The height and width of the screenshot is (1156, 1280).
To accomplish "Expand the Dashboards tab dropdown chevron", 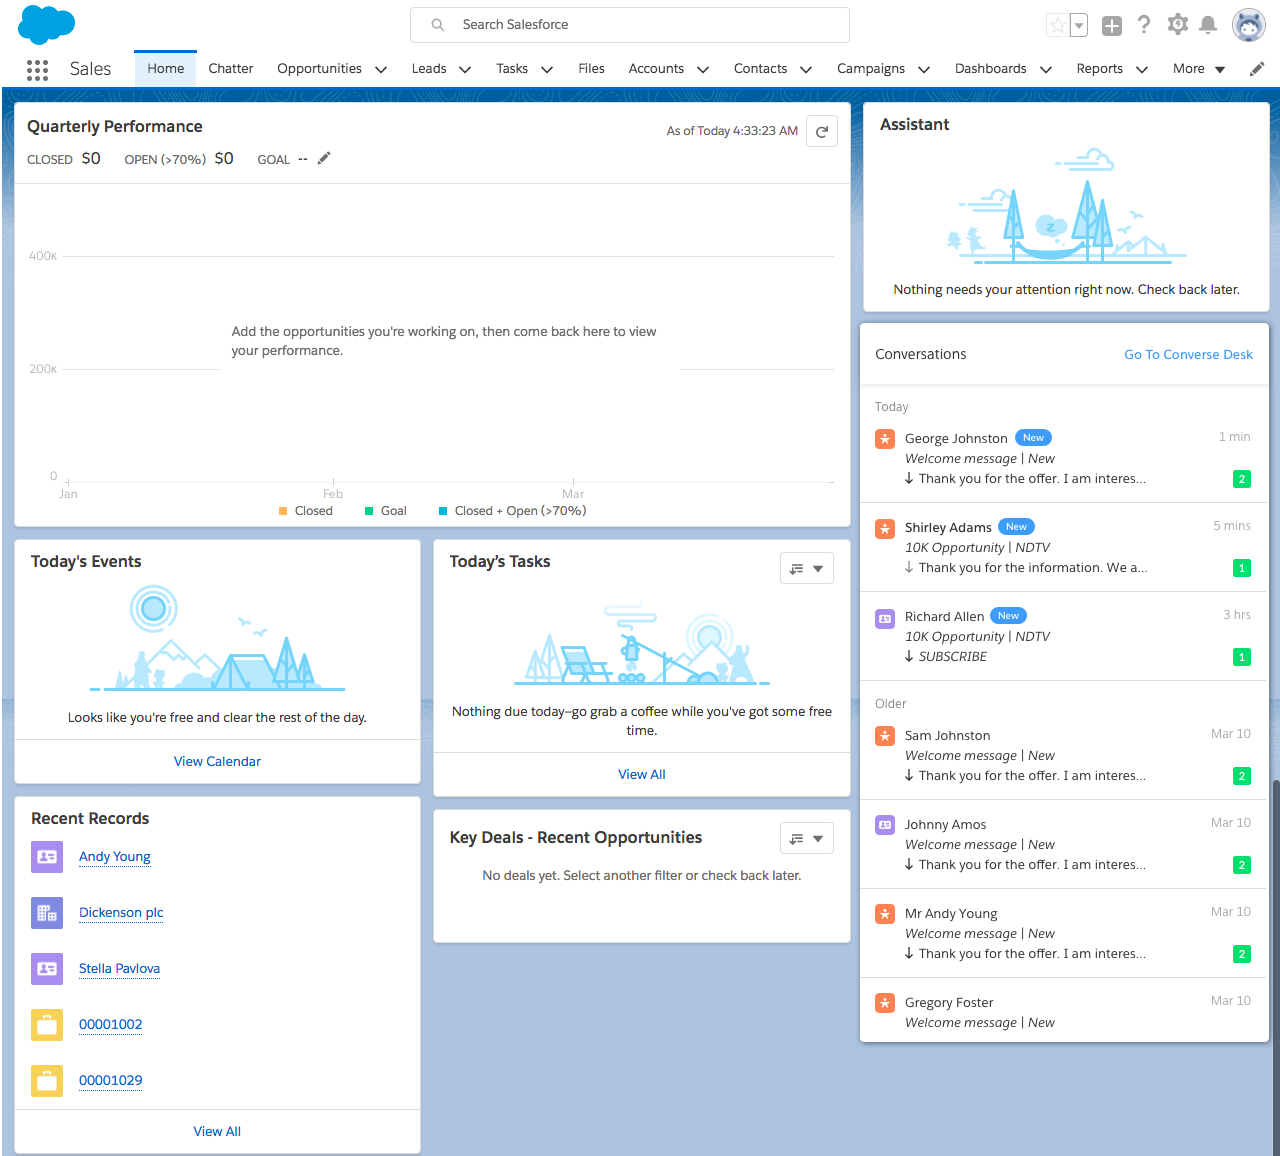I will [x=1046, y=70].
